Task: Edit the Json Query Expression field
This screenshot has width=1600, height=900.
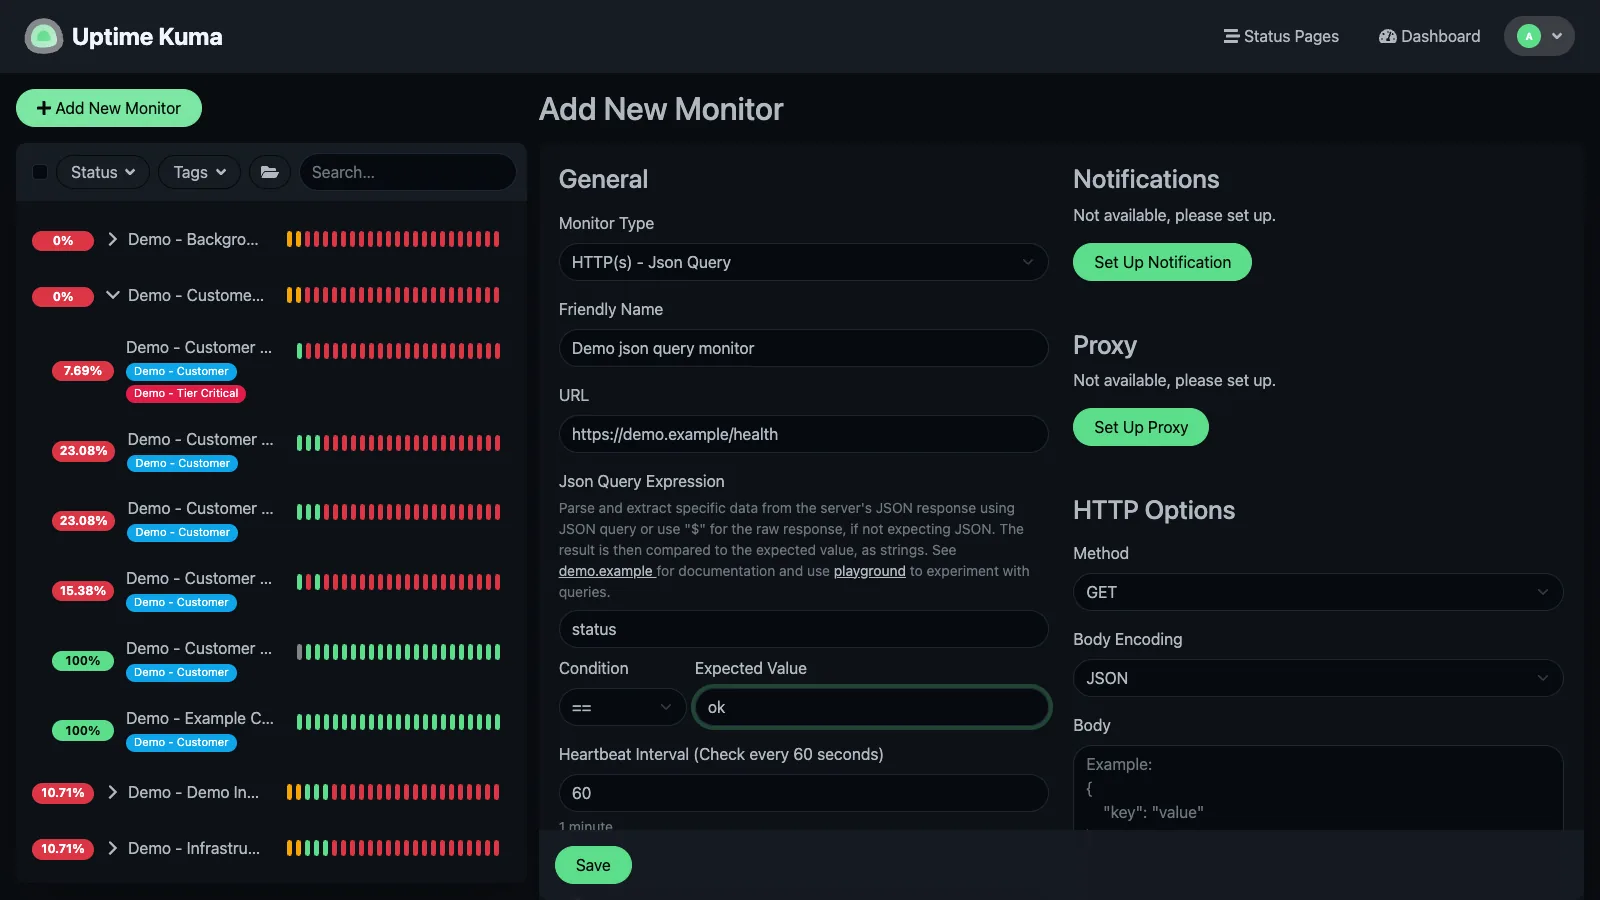Action: (803, 629)
